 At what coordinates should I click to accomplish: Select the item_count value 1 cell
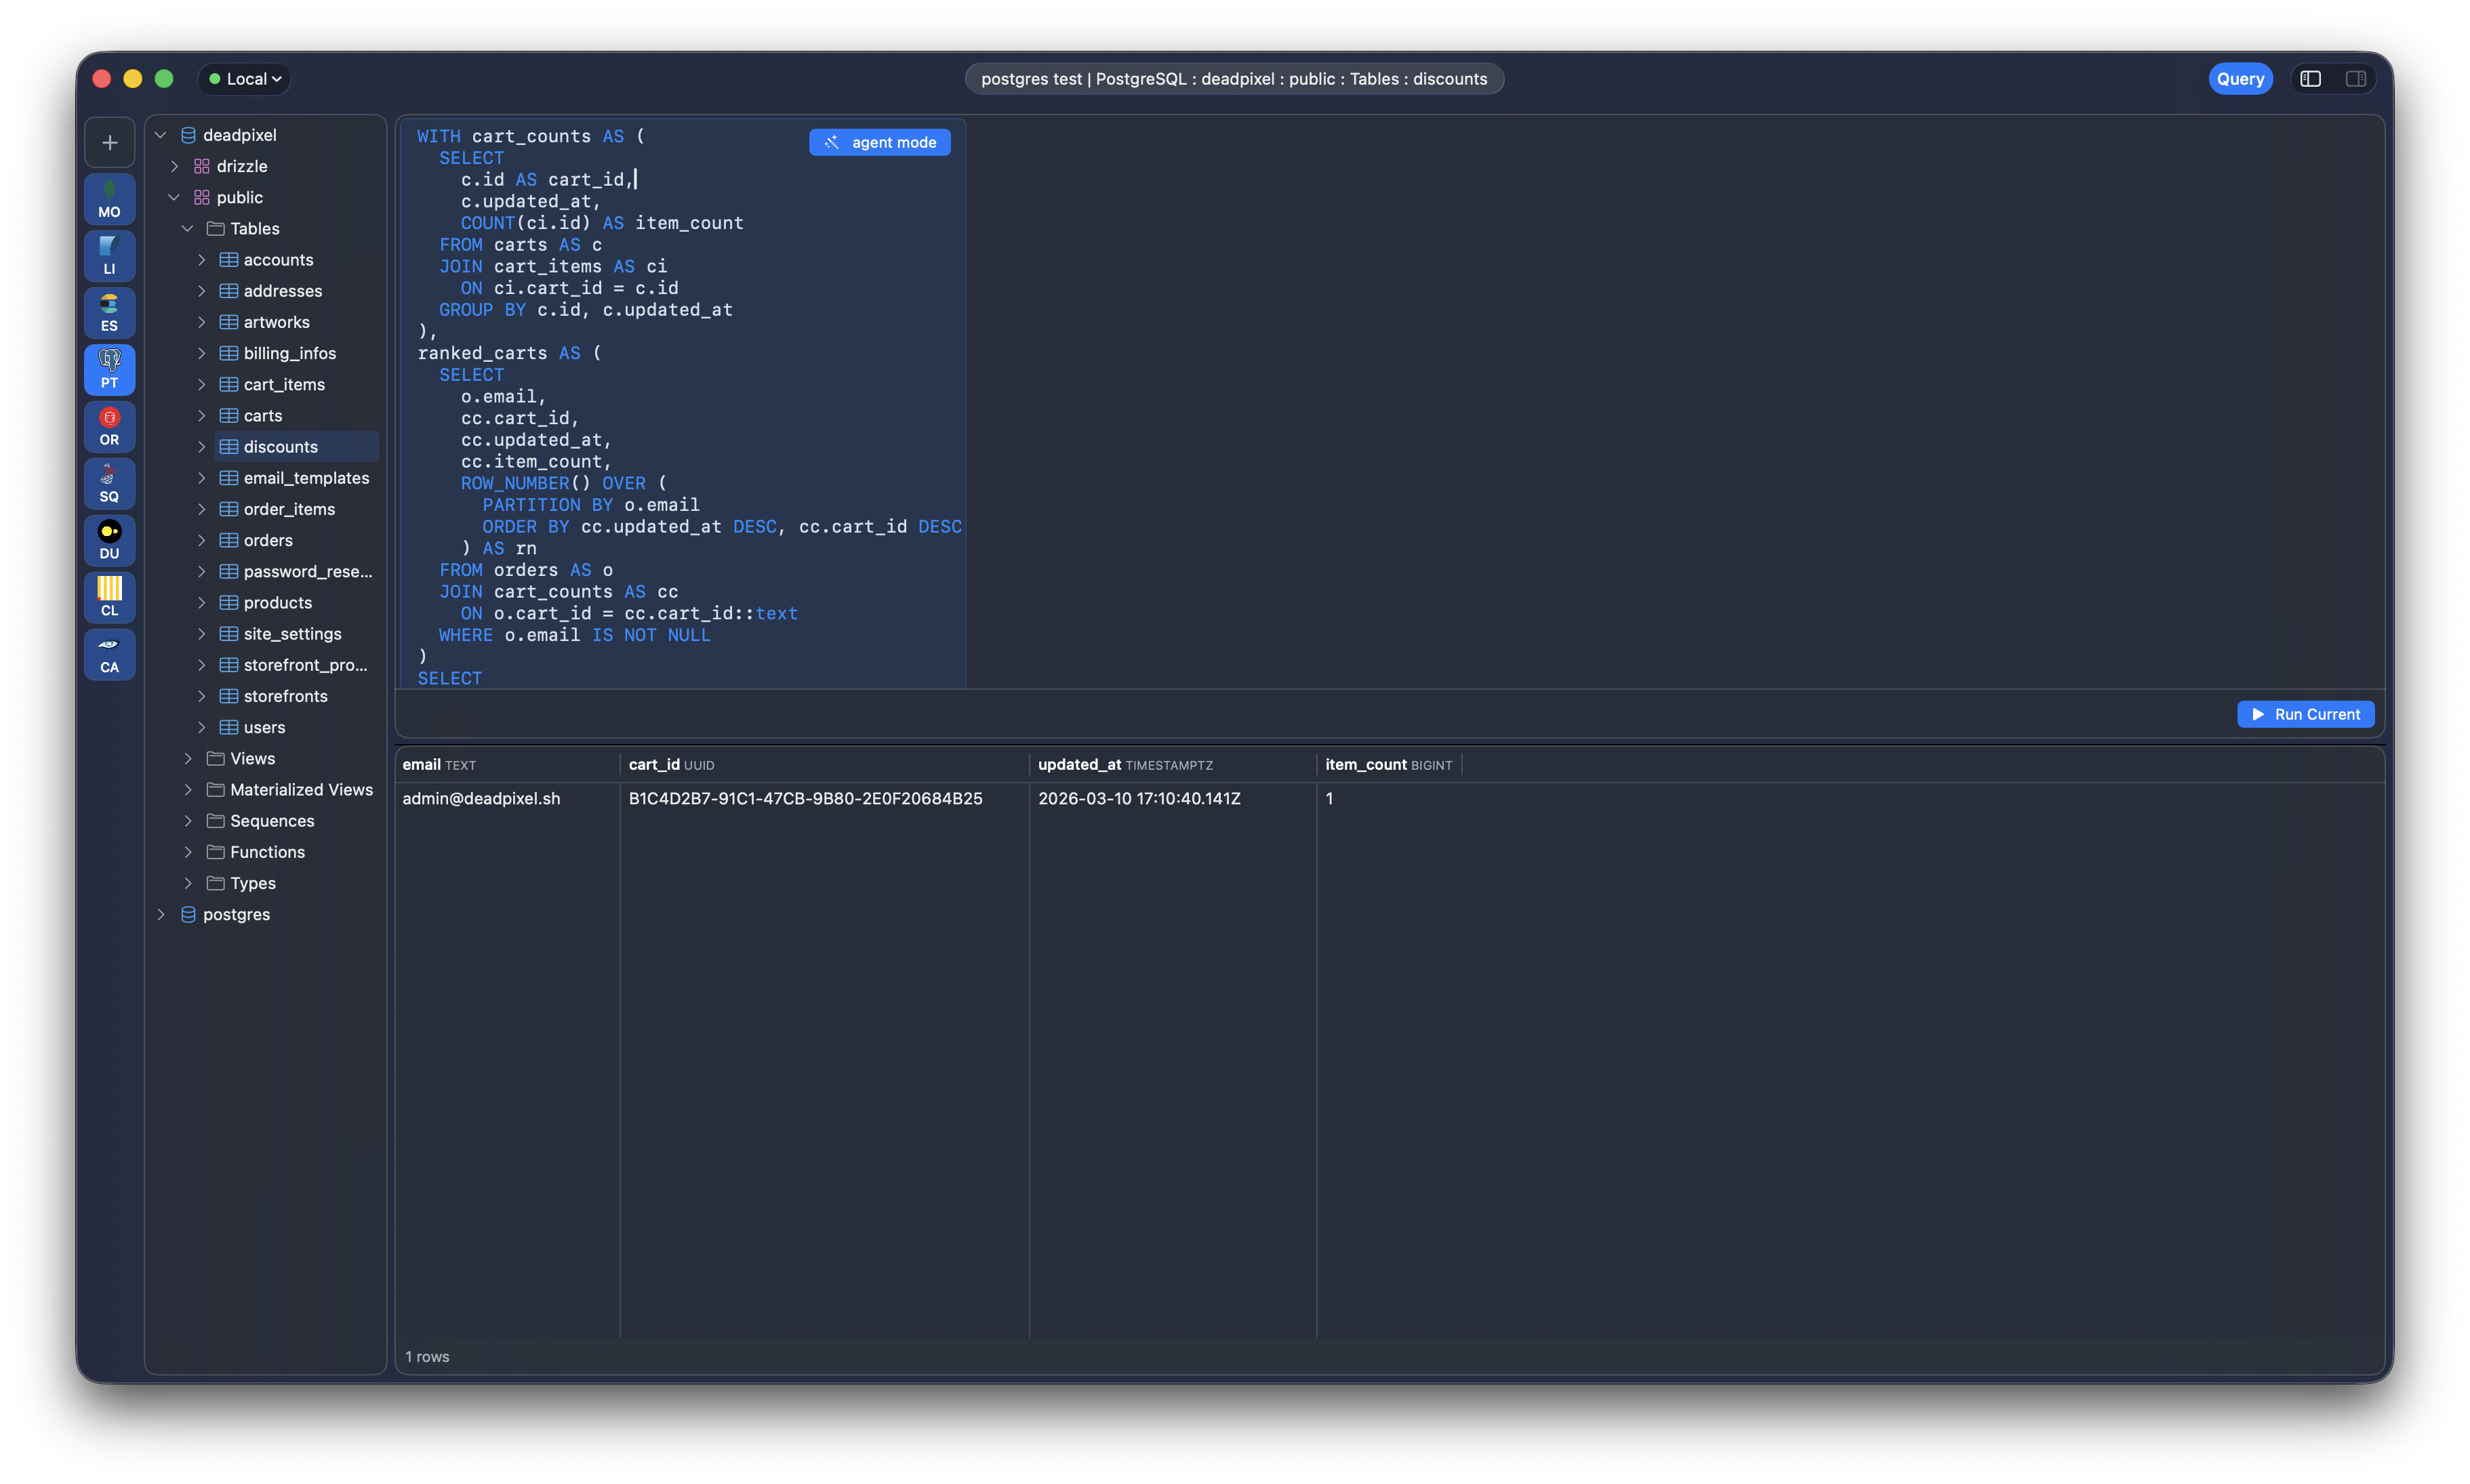click(x=1389, y=798)
